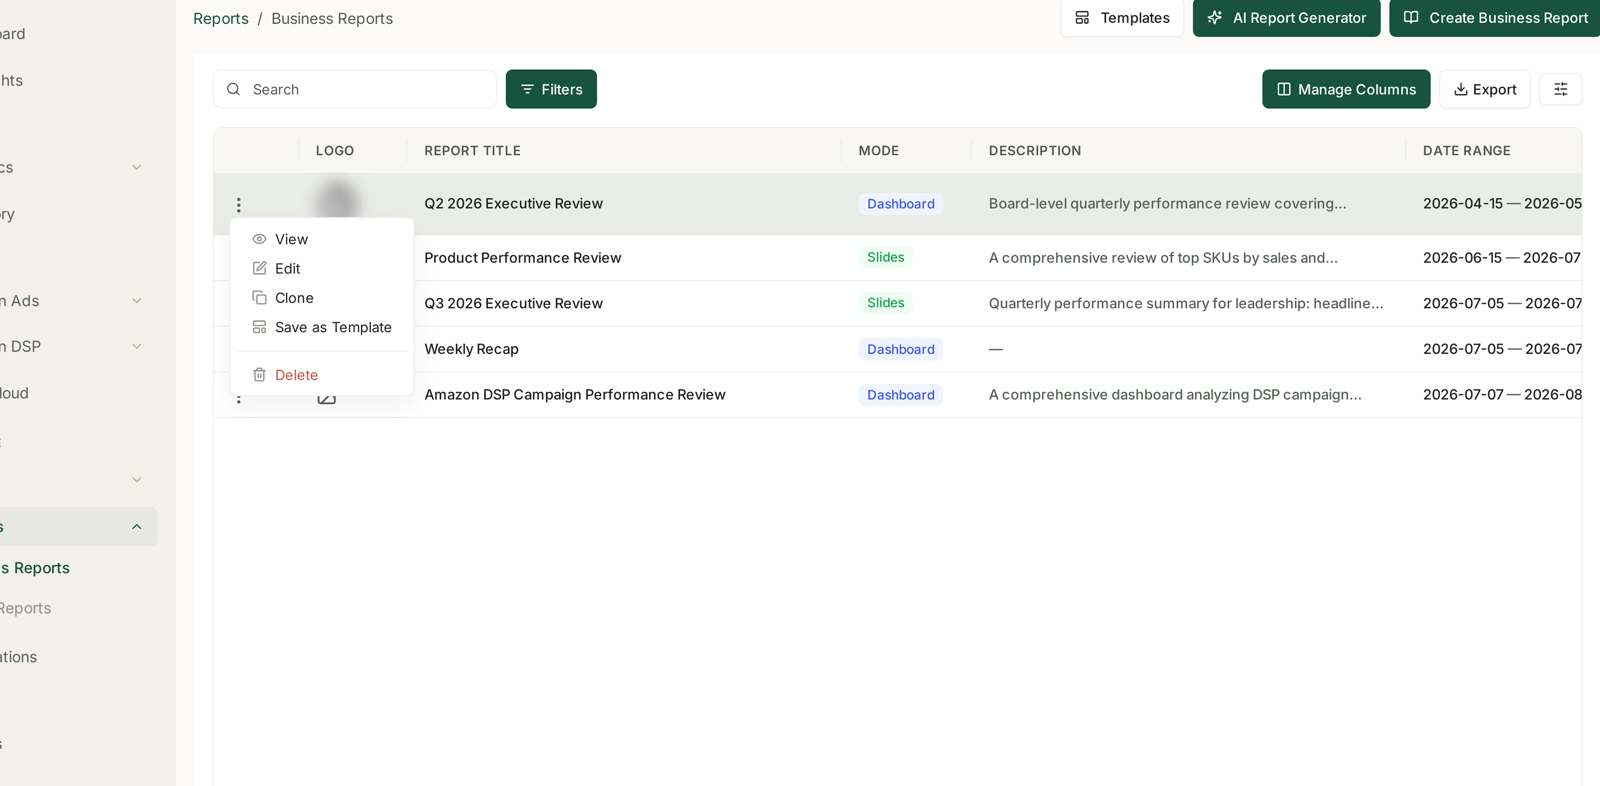Click the Export button
Image resolution: width=1600 pixels, height=786 pixels.
(x=1484, y=89)
